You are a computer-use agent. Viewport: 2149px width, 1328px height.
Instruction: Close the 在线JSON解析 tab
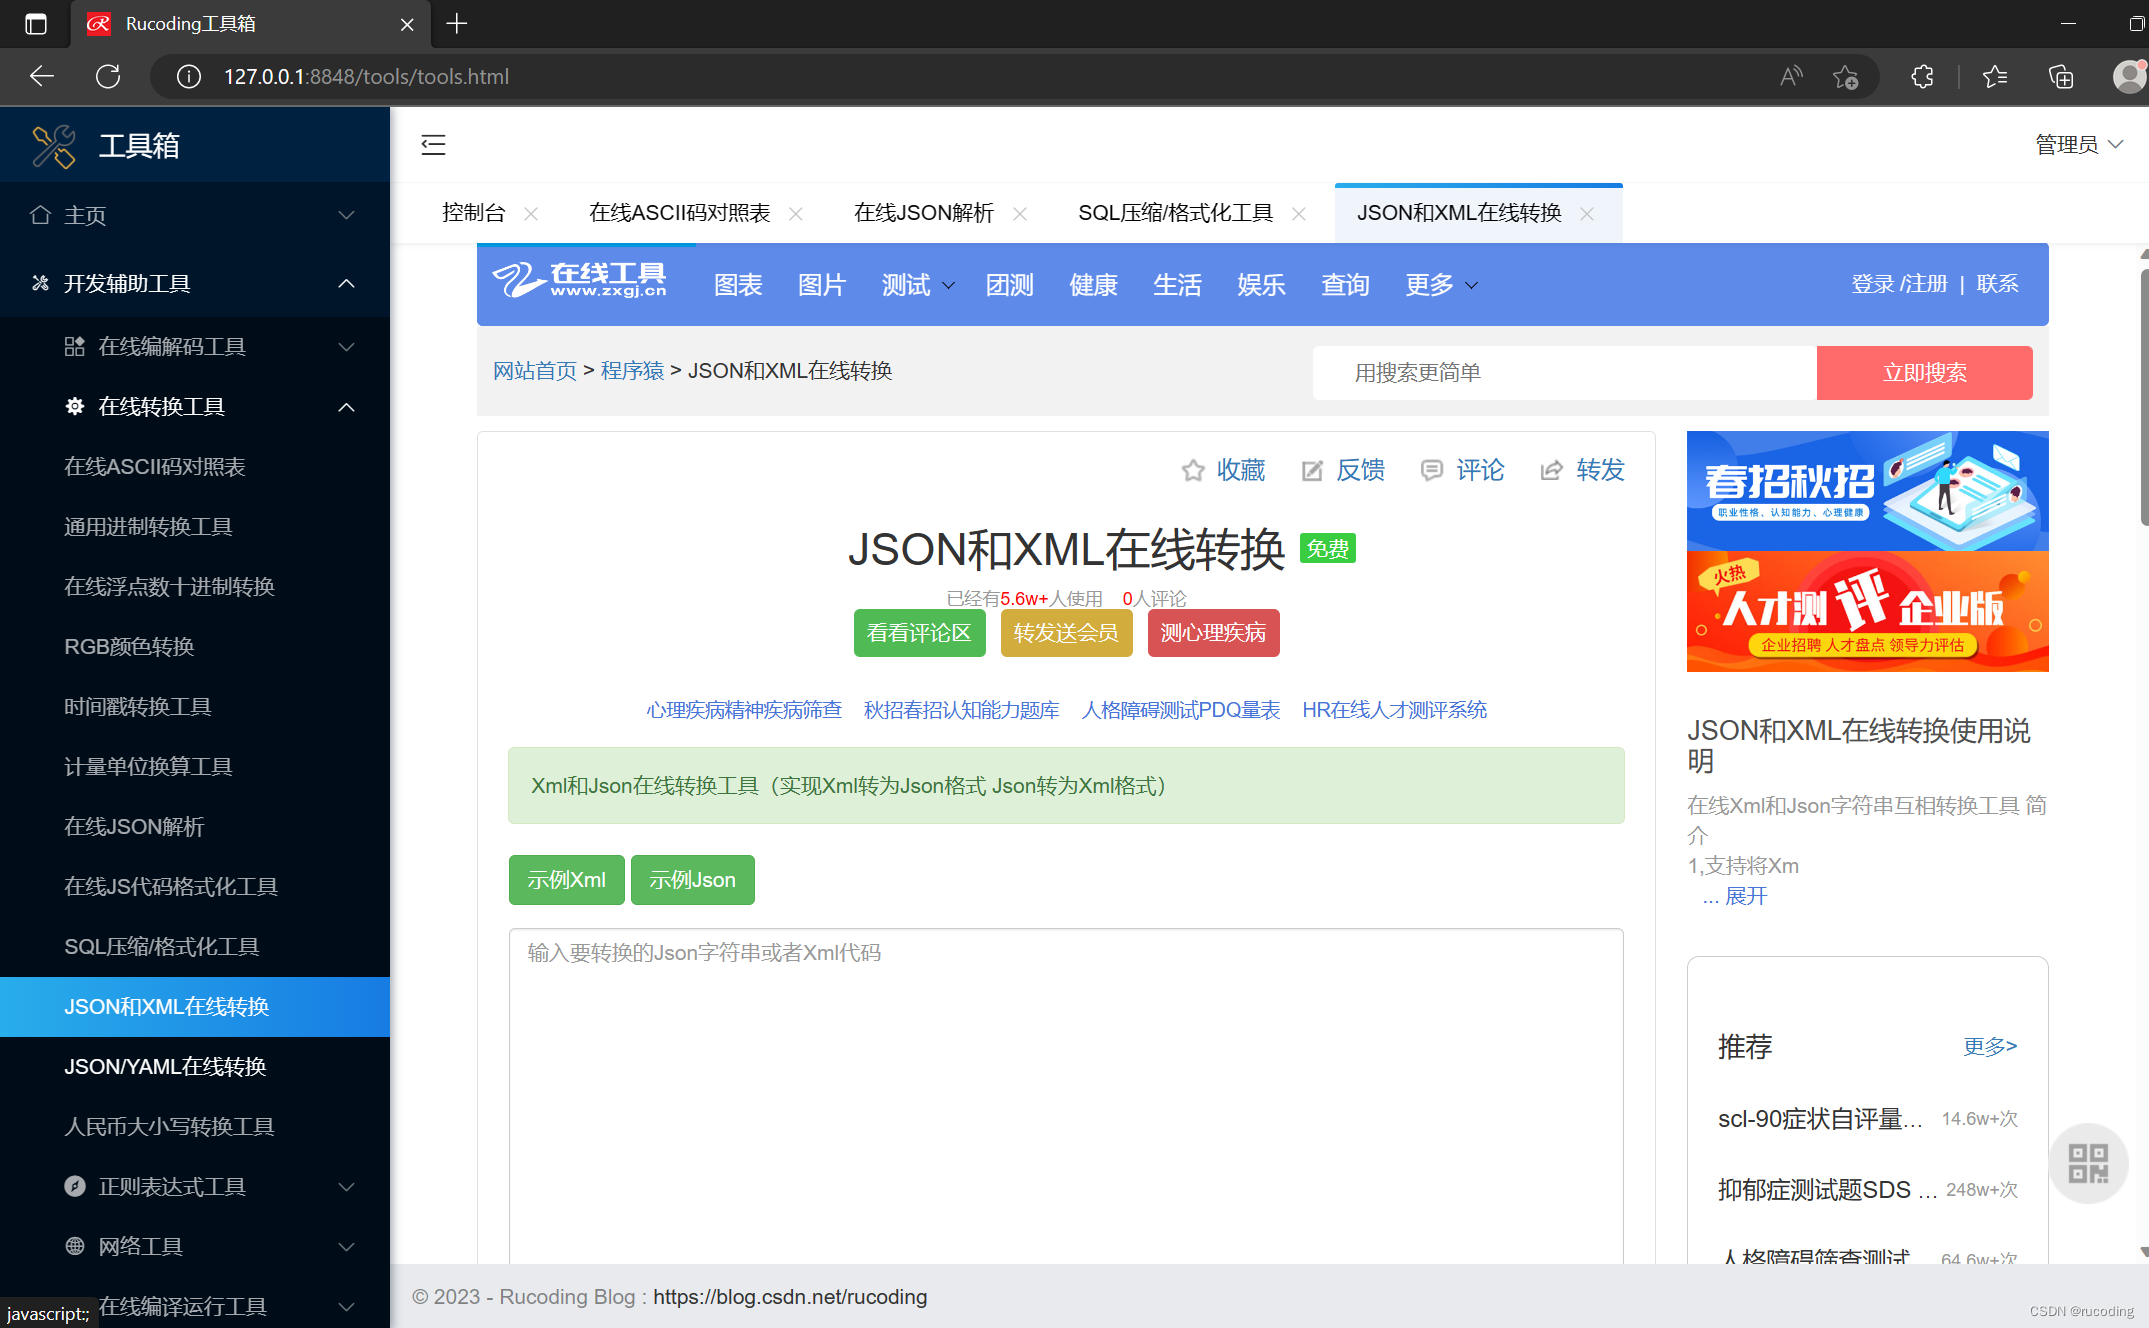tap(1020, 214)
